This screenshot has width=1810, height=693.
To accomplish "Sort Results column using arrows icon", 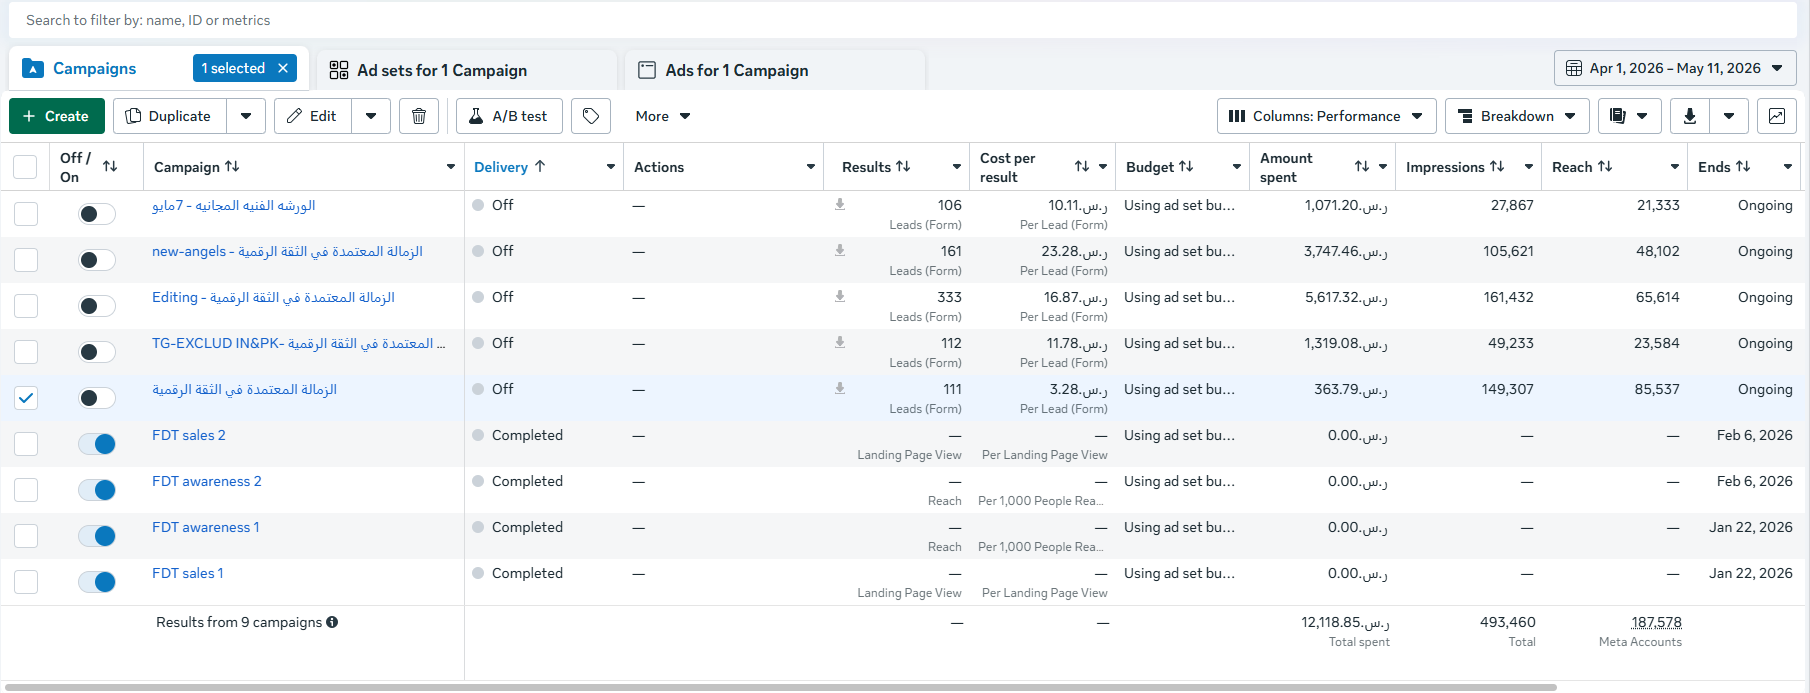I will tap(903, 166).
